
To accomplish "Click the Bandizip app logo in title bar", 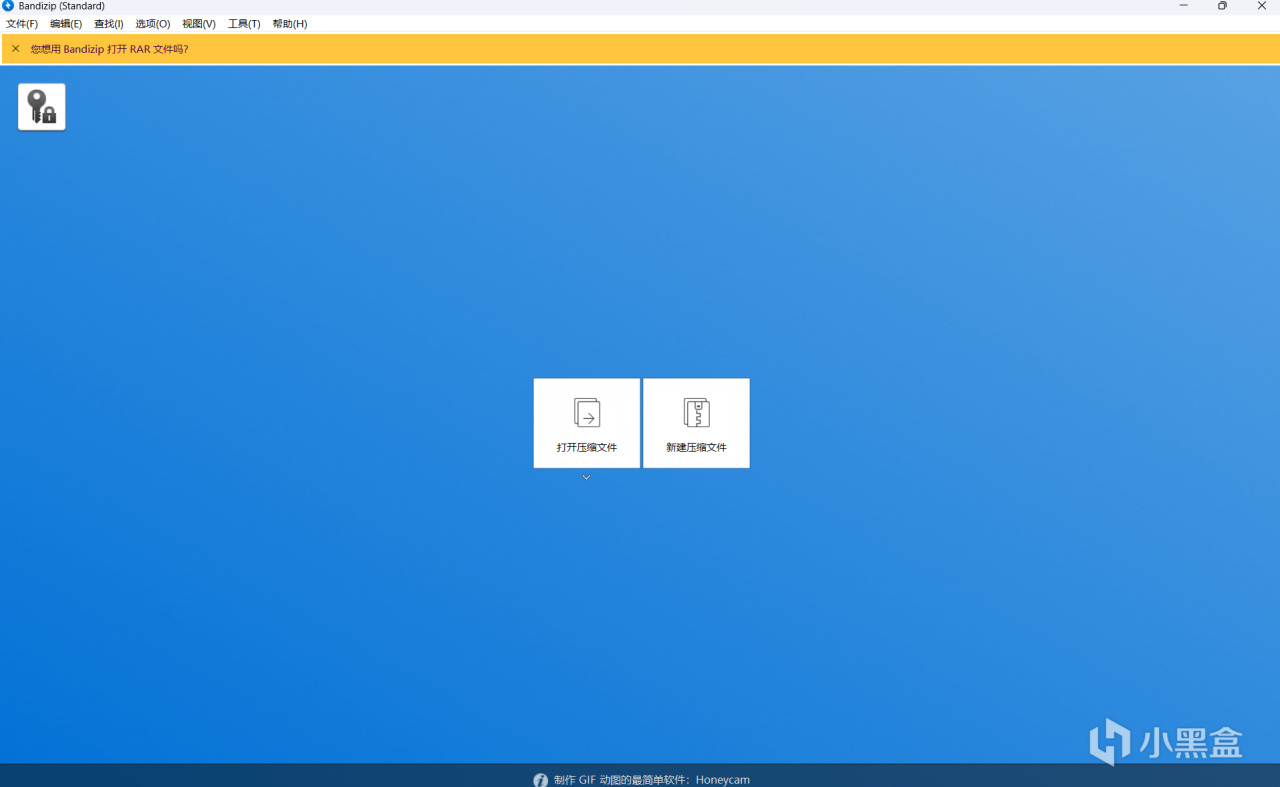I will (8, 6).
